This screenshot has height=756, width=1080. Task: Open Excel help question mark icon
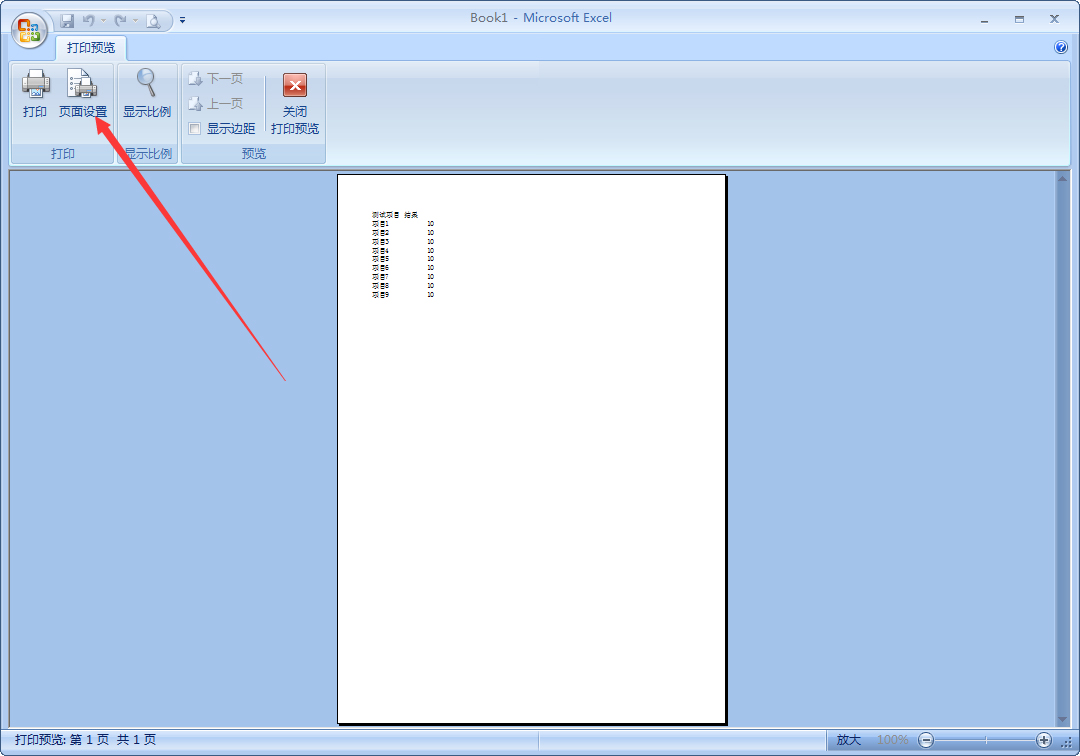point(1061,47)
